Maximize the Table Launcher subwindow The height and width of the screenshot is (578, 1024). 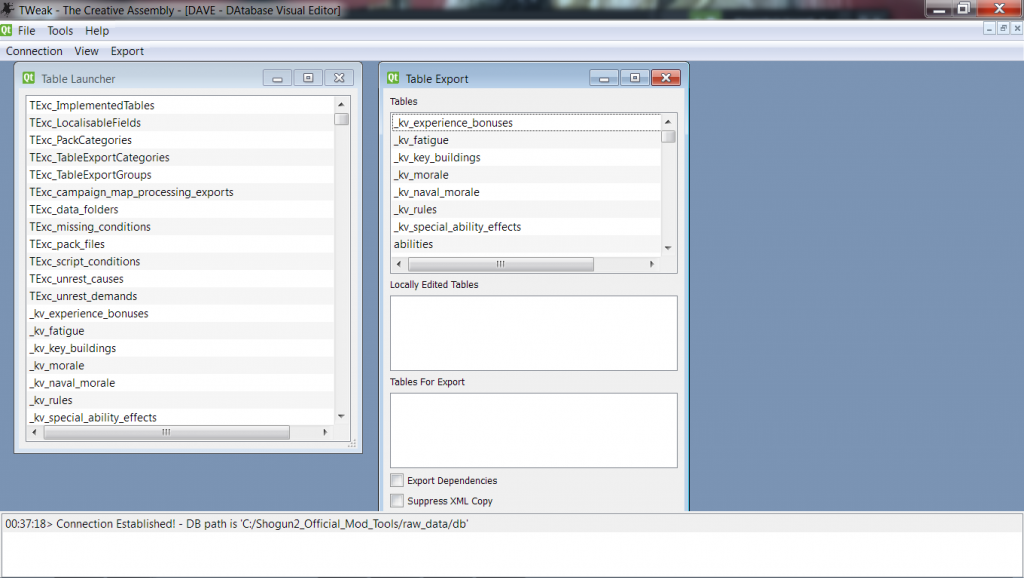308,78
